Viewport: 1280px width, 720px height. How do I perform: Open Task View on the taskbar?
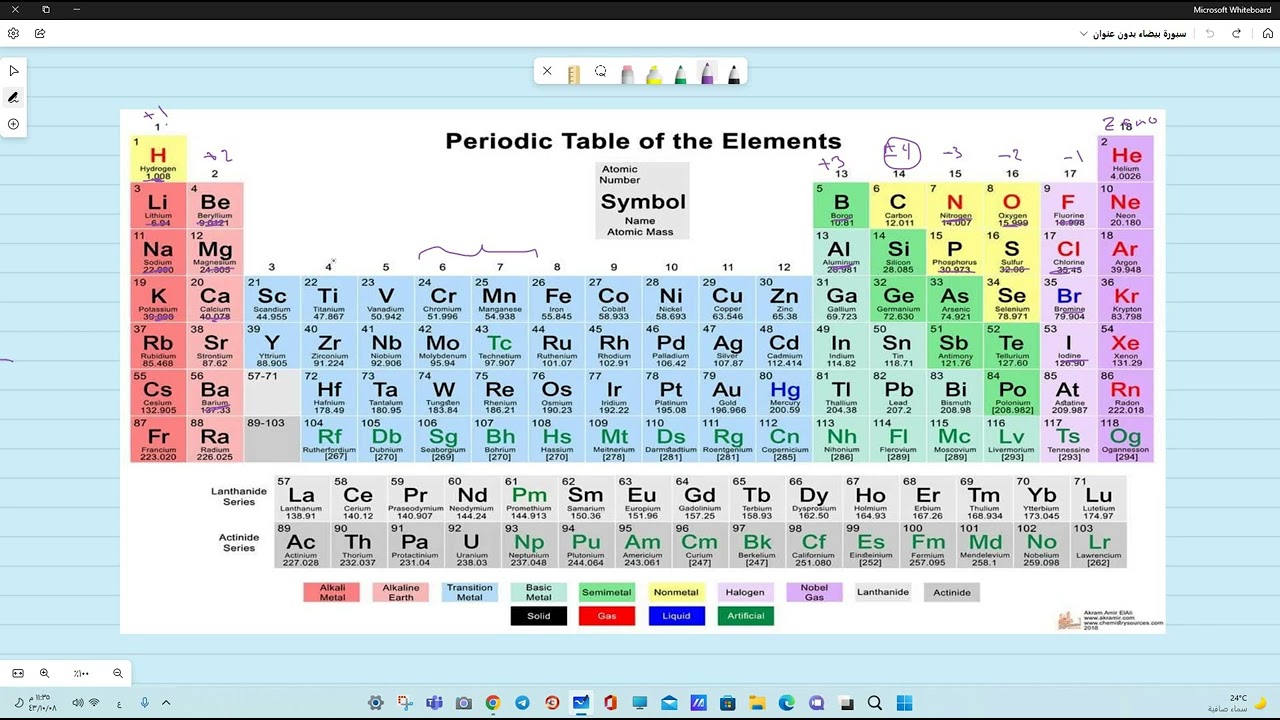click(846, 703)
